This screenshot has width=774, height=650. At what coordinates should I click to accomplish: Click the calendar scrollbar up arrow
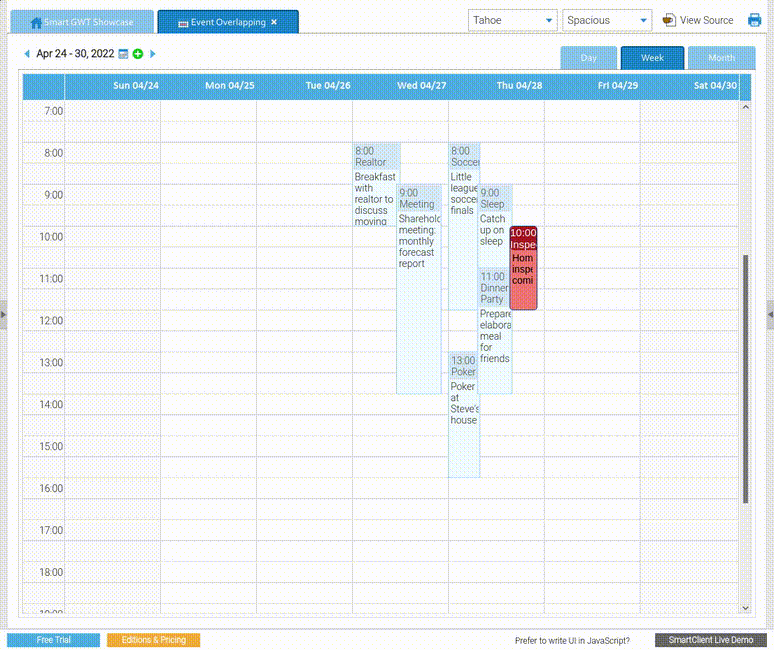746,107
